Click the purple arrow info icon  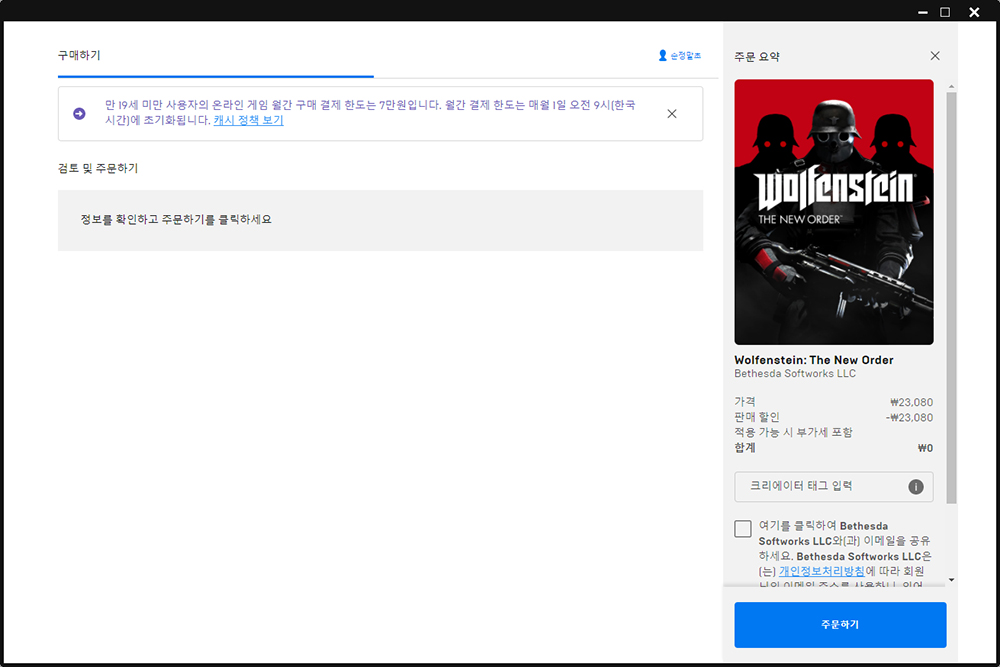tap(79, 114)
